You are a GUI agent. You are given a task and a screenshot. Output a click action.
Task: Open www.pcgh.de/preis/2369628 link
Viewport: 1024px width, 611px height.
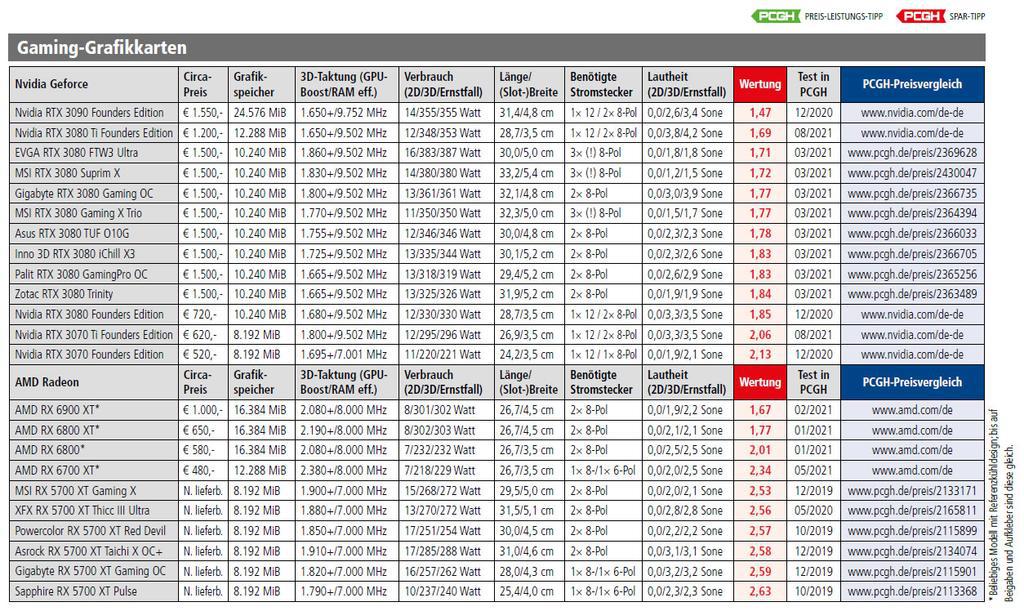(912, 153)
